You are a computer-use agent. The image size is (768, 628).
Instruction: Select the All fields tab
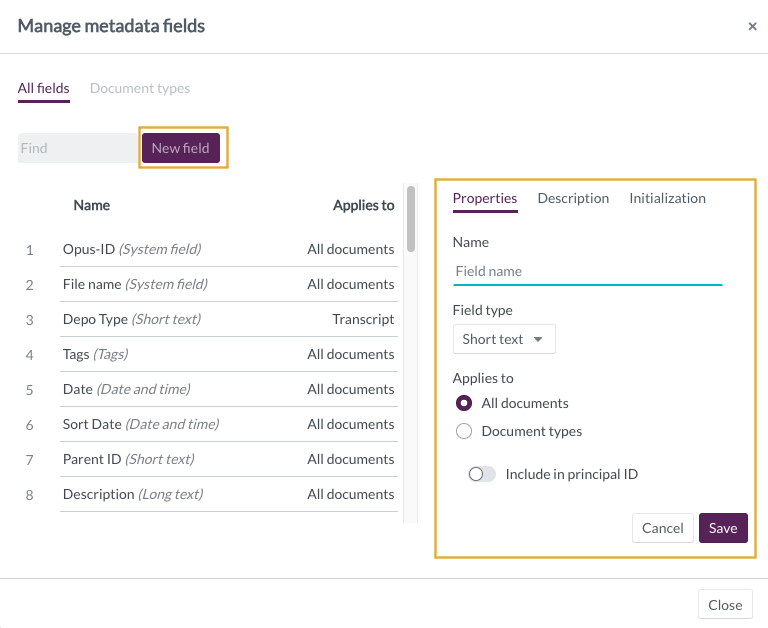(44, 88)
